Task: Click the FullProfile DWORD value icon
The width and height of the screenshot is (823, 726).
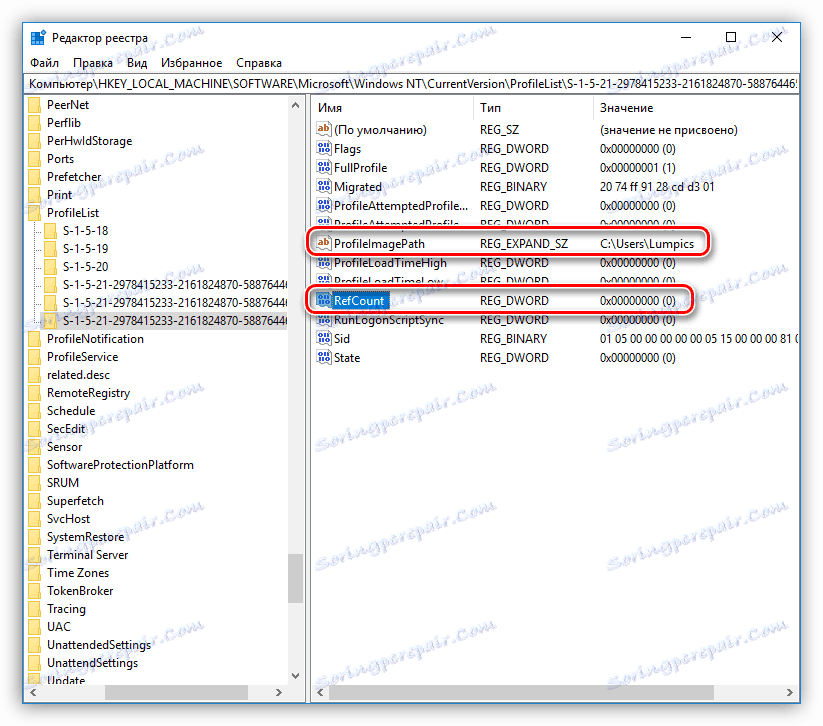Action: tap(324, 167)
